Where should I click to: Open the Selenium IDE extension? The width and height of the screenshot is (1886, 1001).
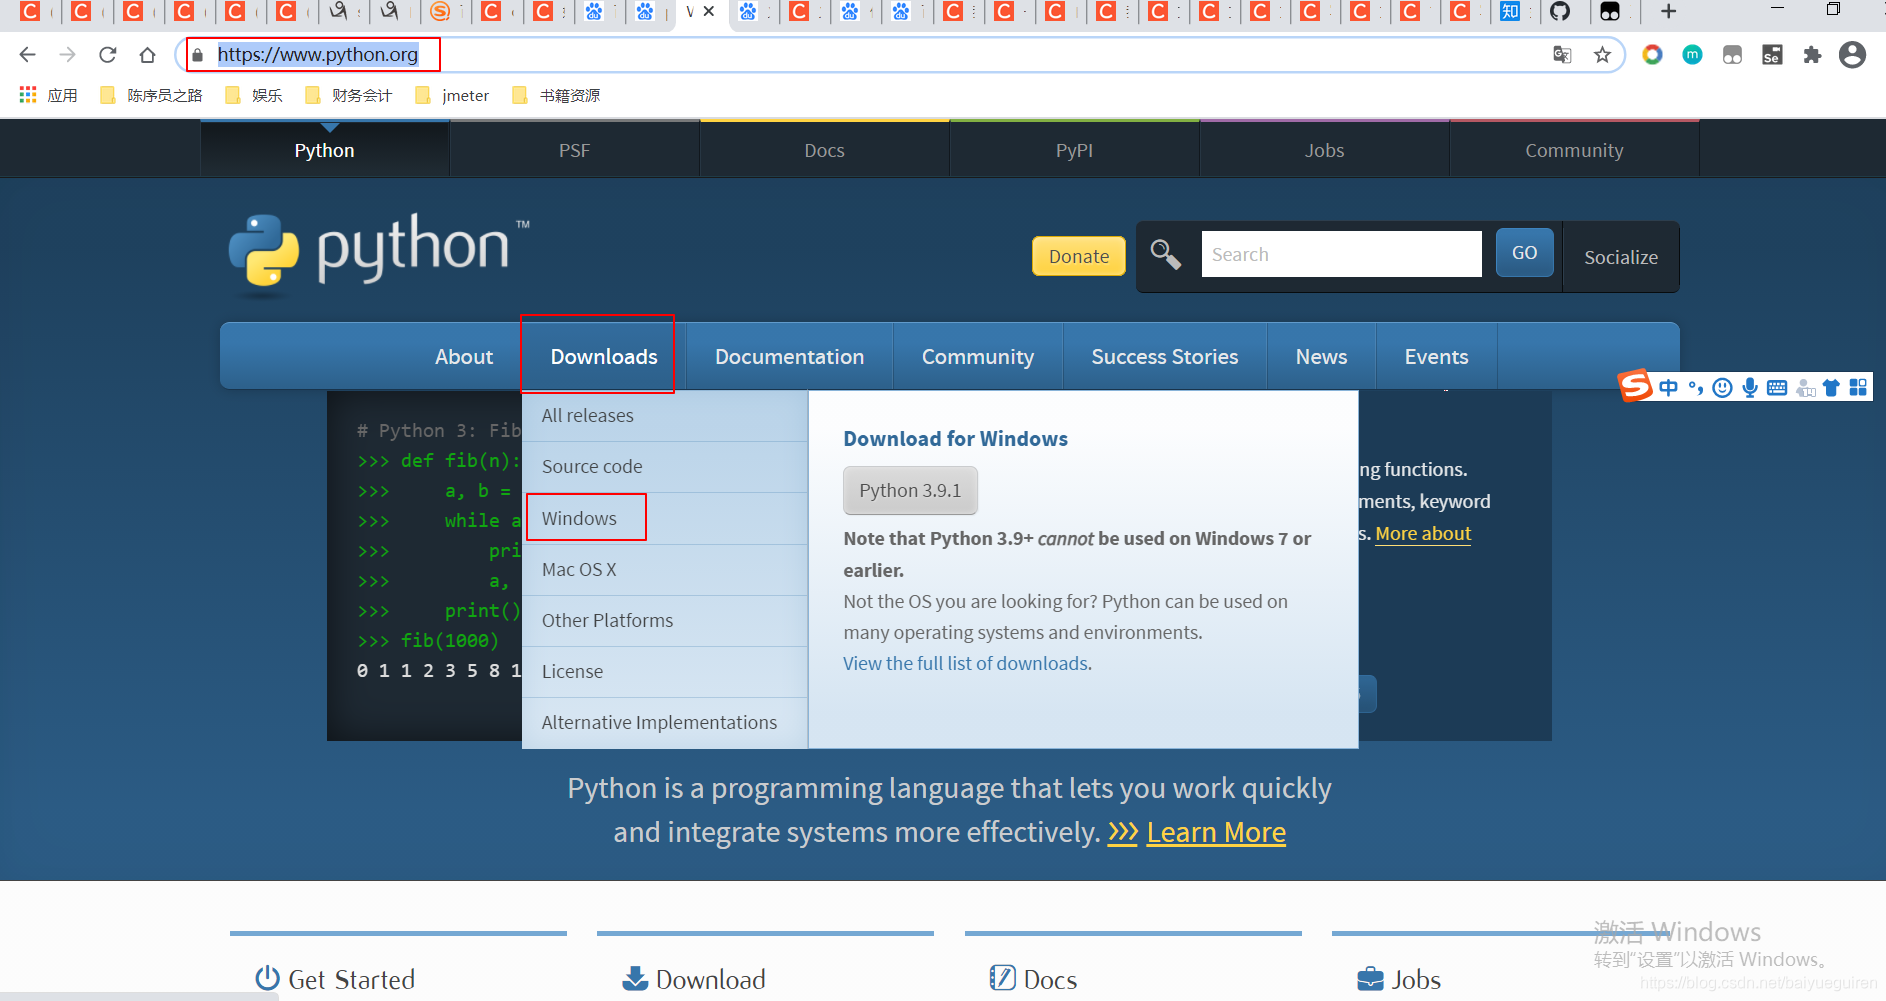1772,55
